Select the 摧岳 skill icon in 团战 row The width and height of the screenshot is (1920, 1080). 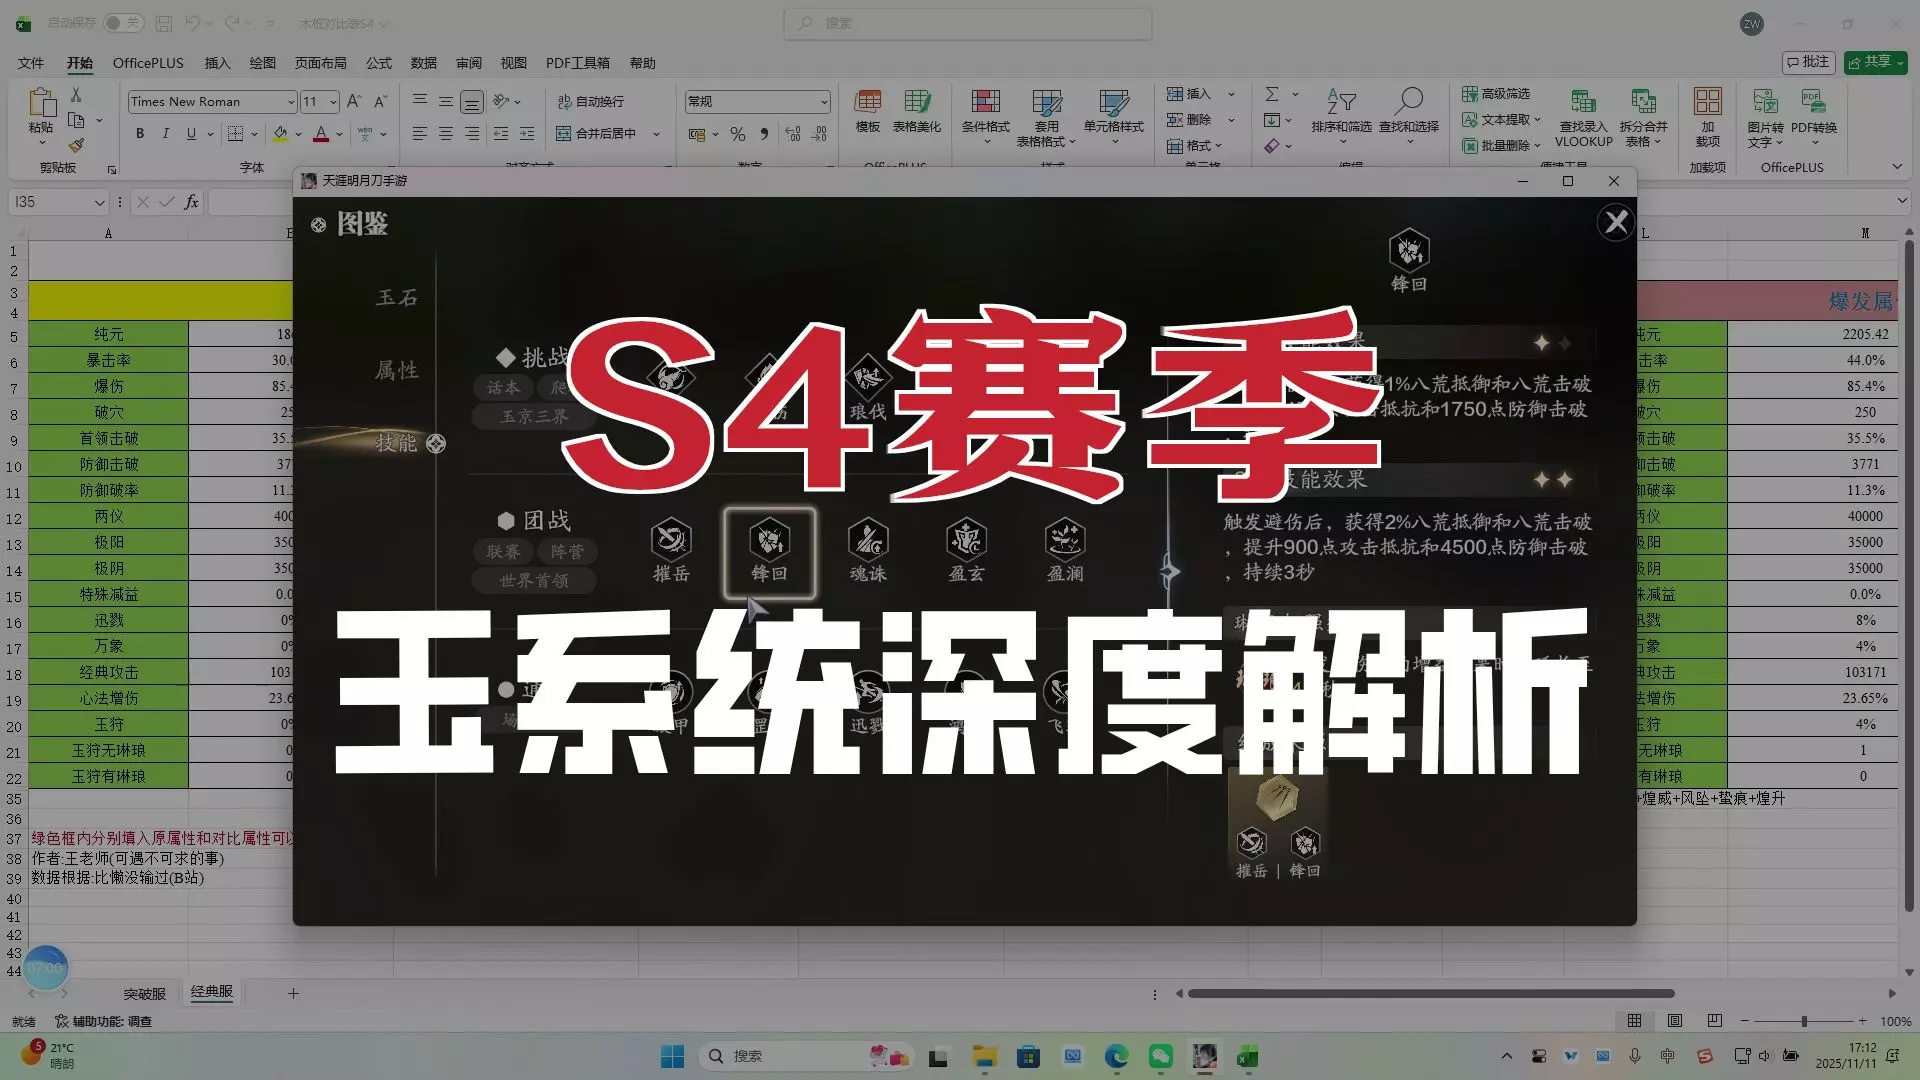click(x=671, y=541)
